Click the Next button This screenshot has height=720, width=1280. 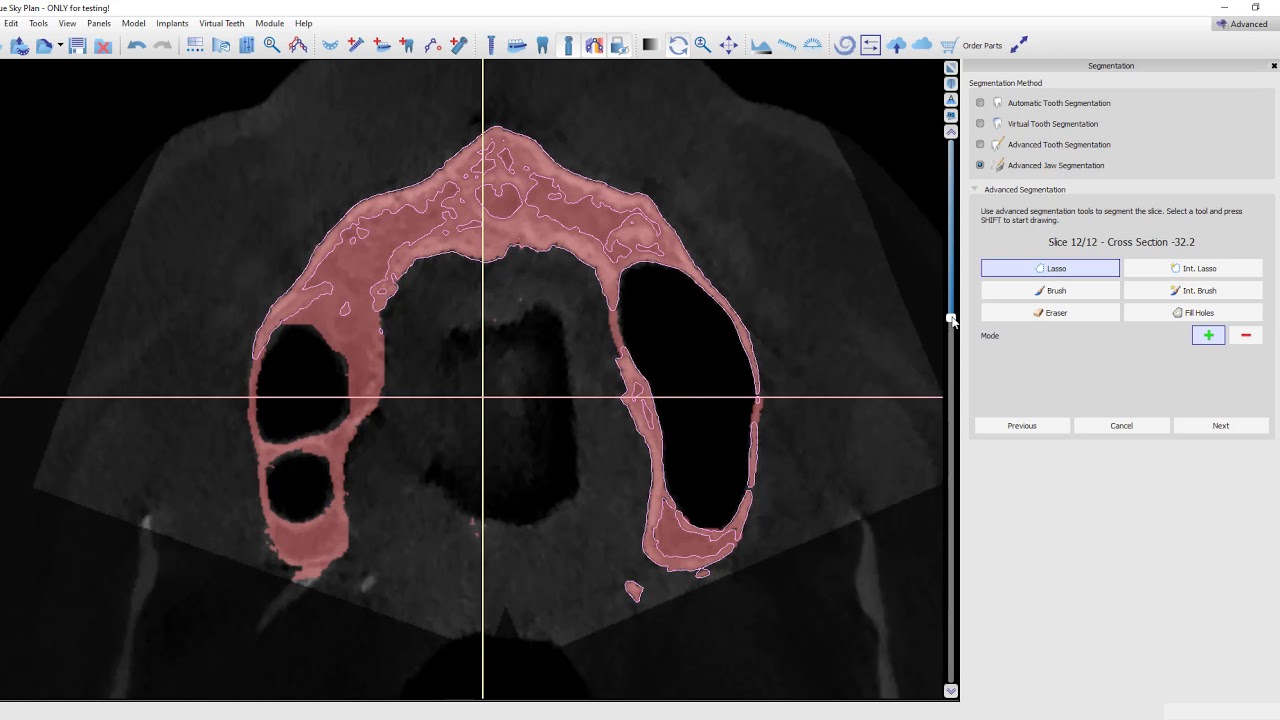(x=1221, y=426)
